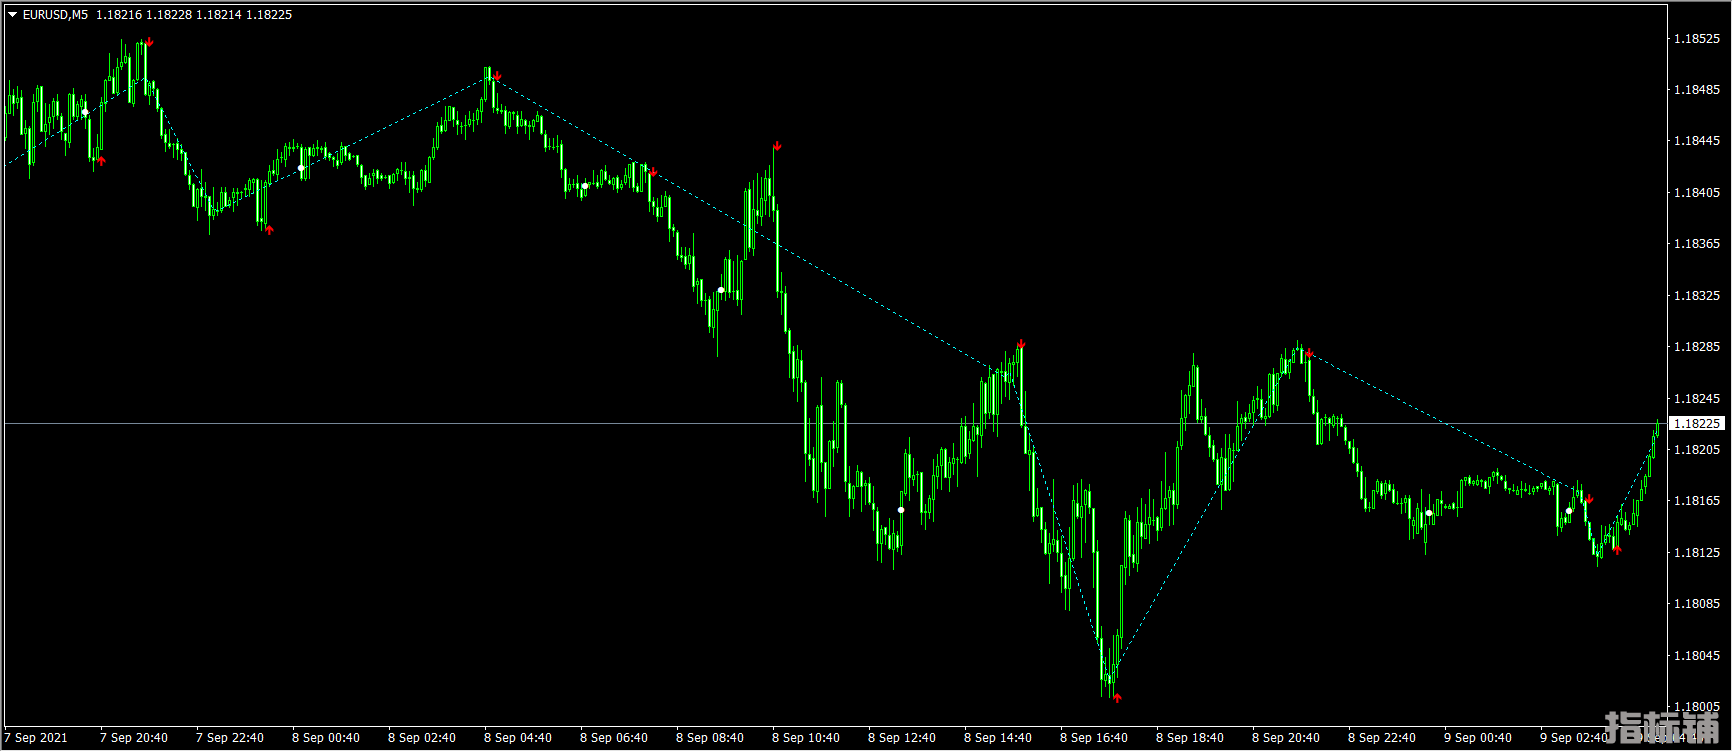Click the 指标铺 watermark logo
1733x752 pixels.
[1661, 728]
